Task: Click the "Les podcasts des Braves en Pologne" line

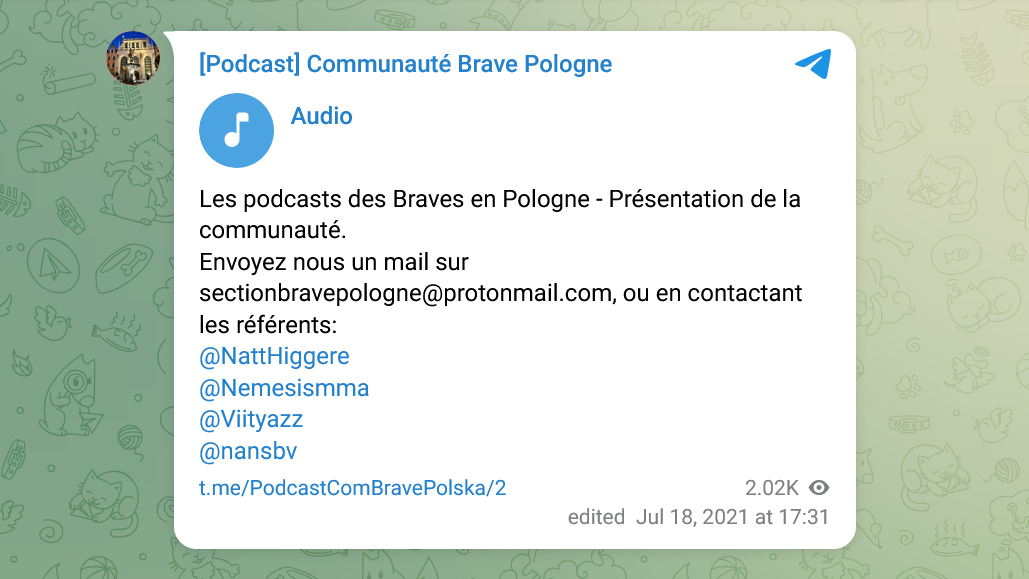Action: 394,199
